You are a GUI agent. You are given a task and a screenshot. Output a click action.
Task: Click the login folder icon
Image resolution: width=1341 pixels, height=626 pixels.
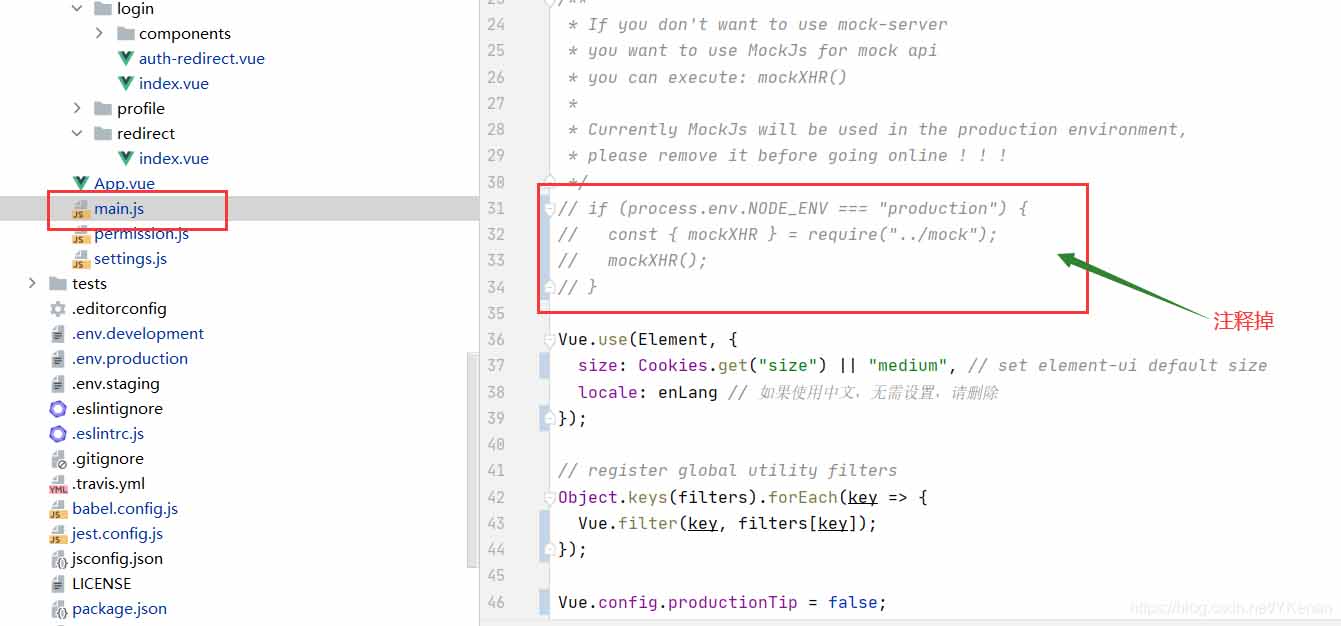[103, 9]
